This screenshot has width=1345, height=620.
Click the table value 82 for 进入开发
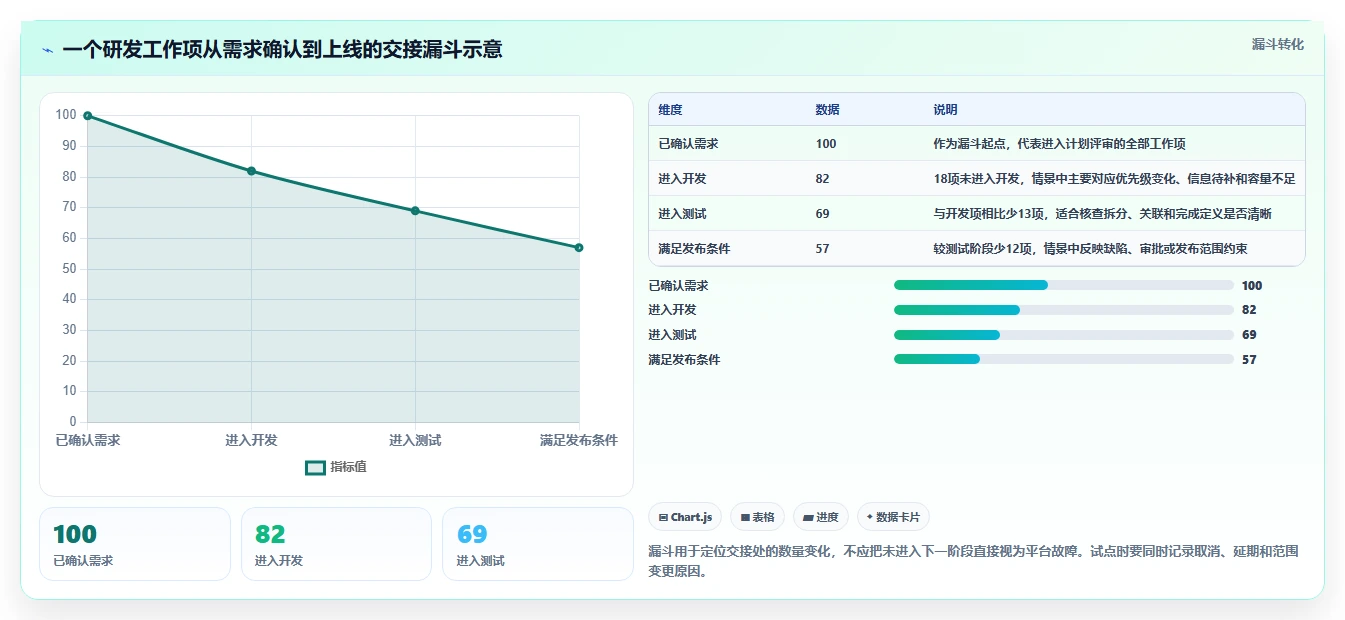[x=822, y=179]
